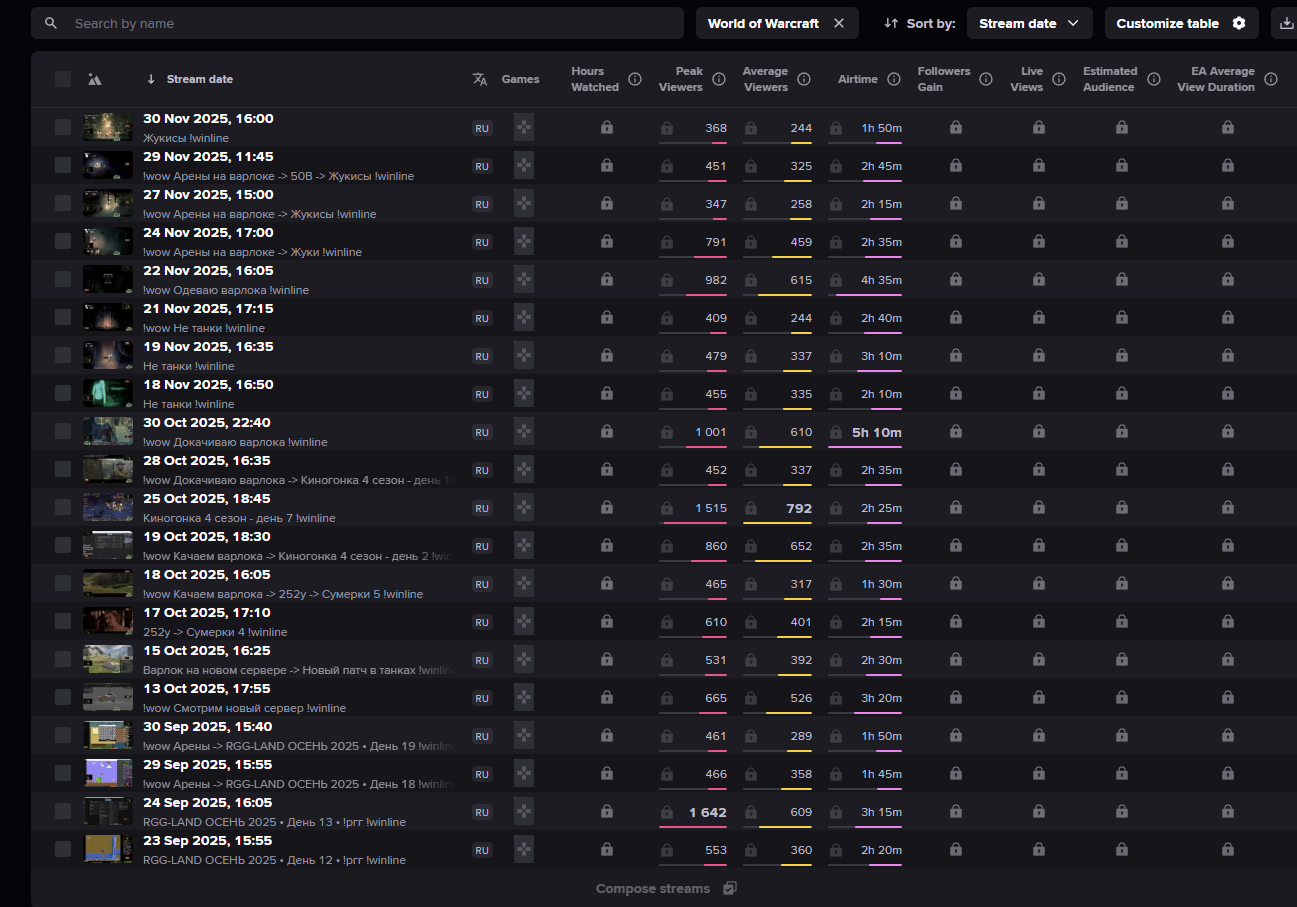Click the translate language column icon
Image resolution: width=1297 pixels, height=907 pixels.
pos(480,79)
